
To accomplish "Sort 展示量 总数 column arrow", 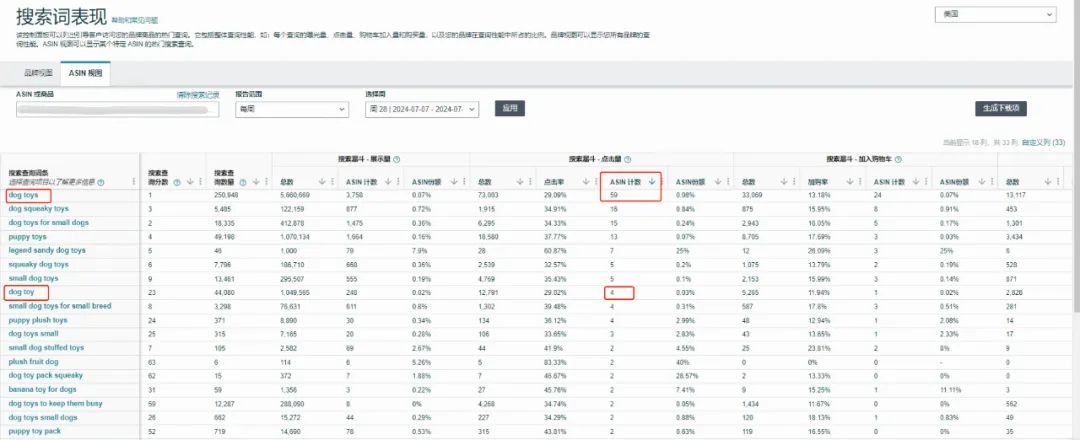I will [x=322, y=182].
